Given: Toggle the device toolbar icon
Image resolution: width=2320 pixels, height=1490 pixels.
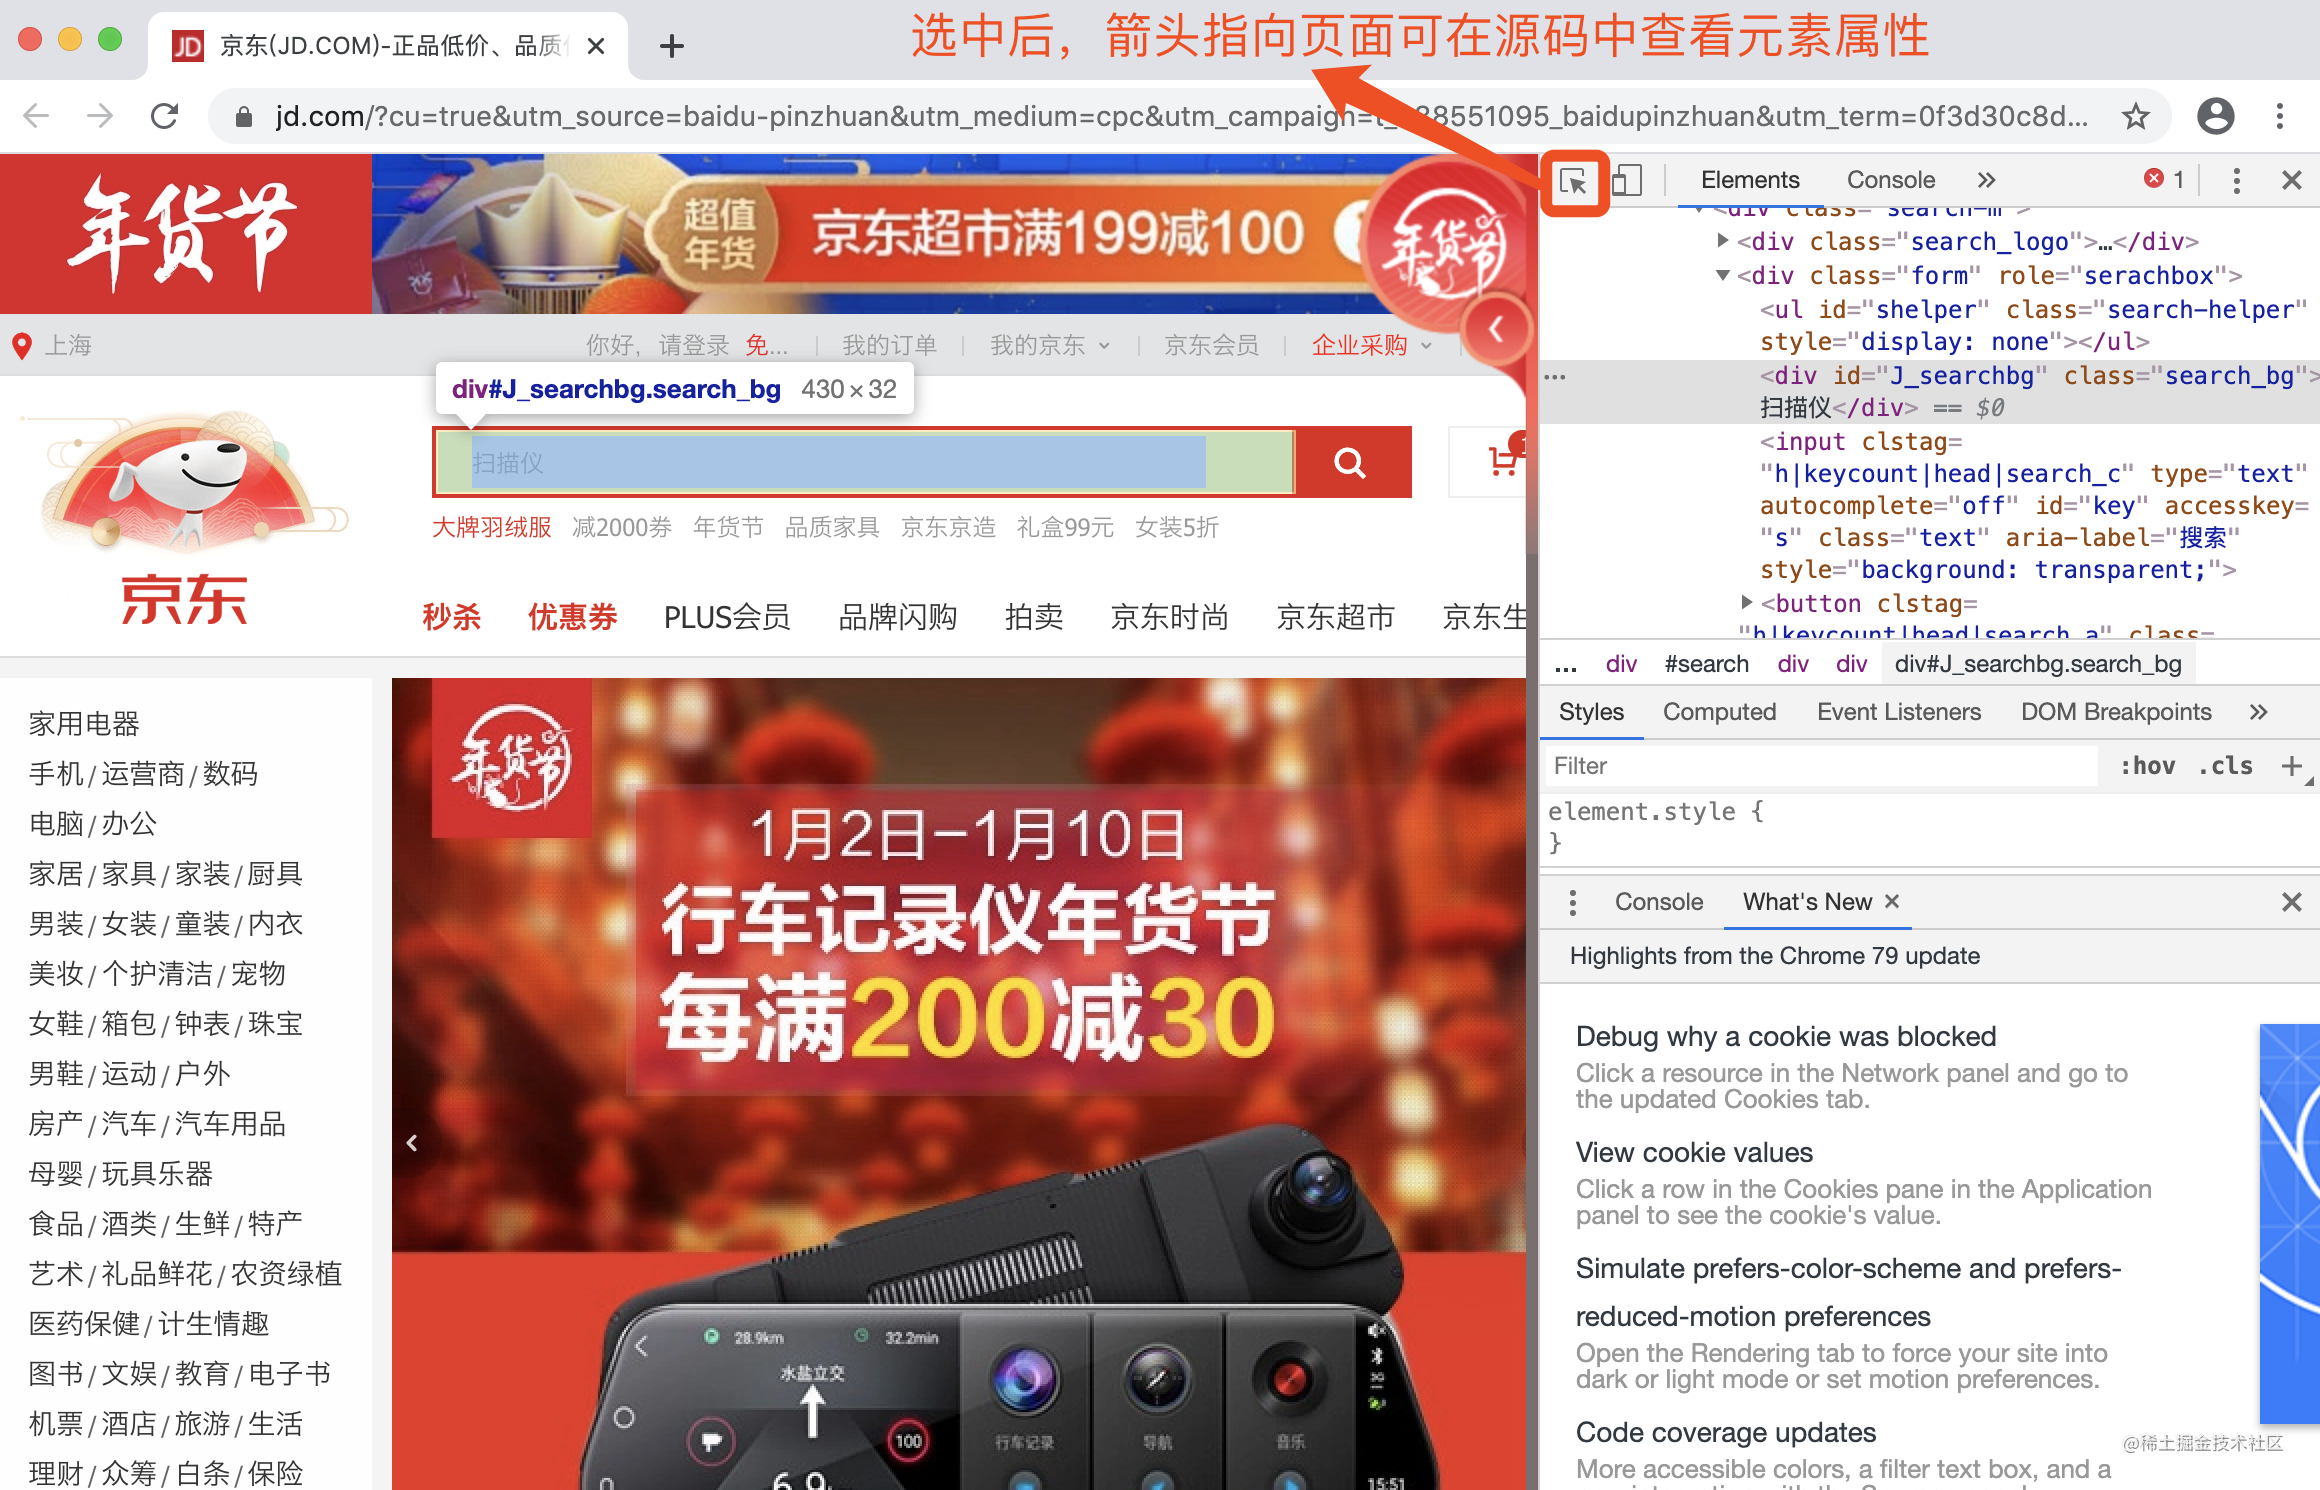Looking at the screenshot, I should (x=1627, y=181).
